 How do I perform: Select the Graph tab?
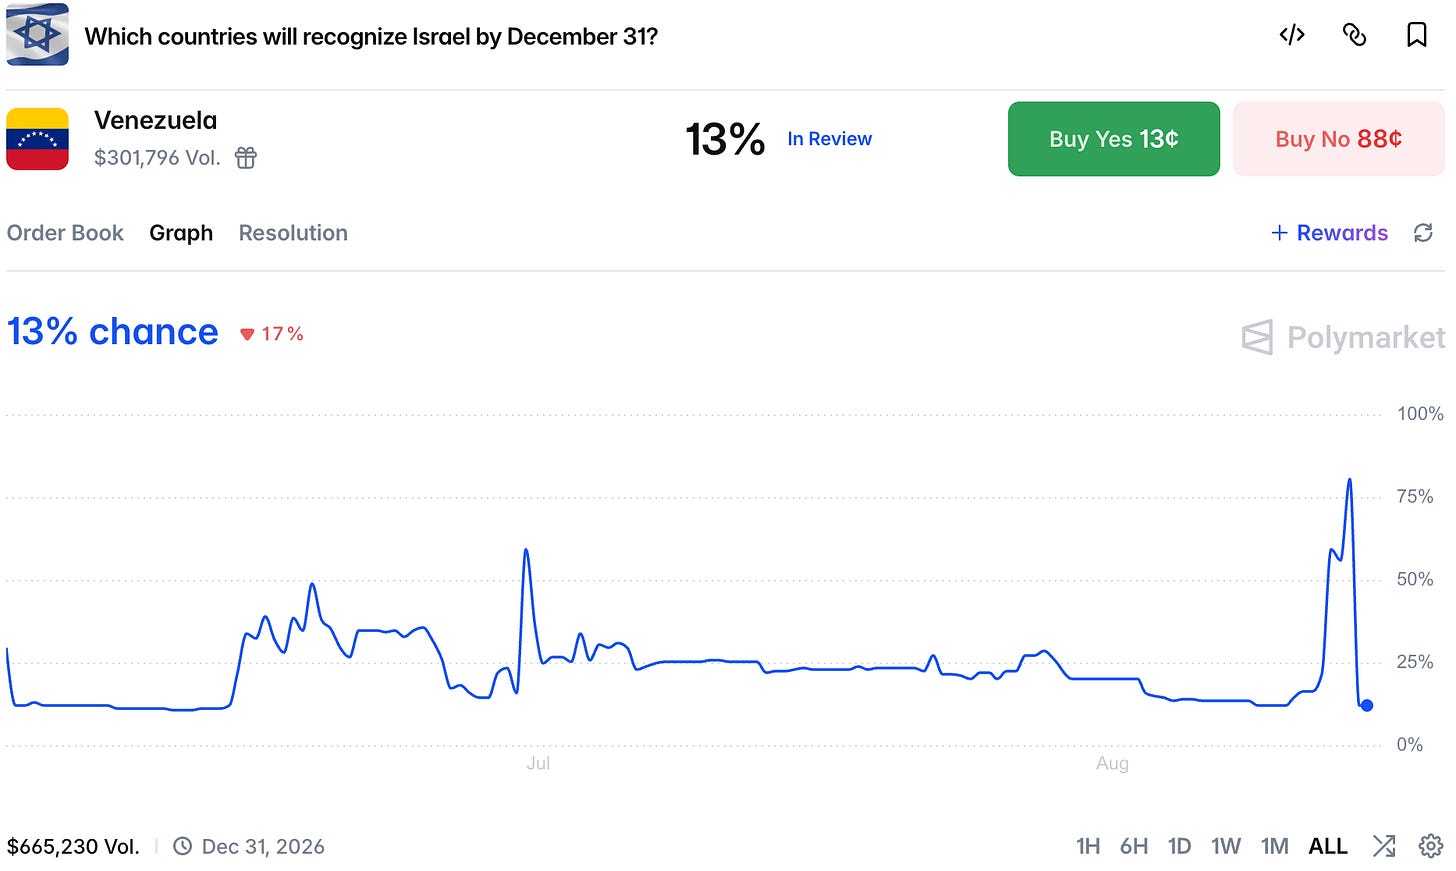[181, 233]
